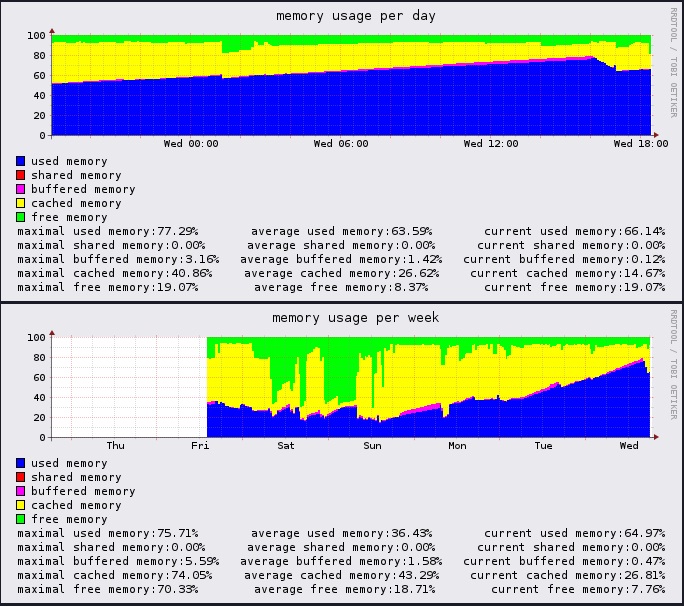Click 'average buffered memory:1.58%' value
Viewport: 684px width, 606px height.
coord(341,561)
